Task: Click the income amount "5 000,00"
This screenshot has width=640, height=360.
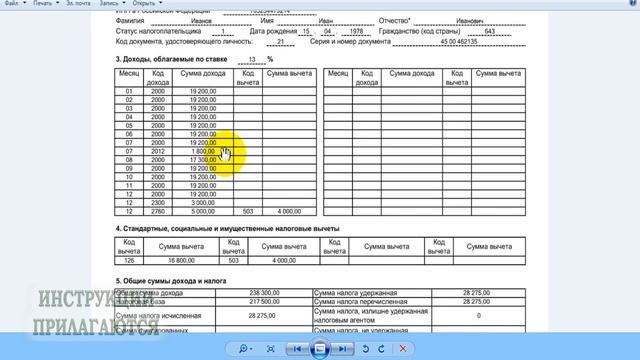Action: pyautogui.click(x=203, y=211)
